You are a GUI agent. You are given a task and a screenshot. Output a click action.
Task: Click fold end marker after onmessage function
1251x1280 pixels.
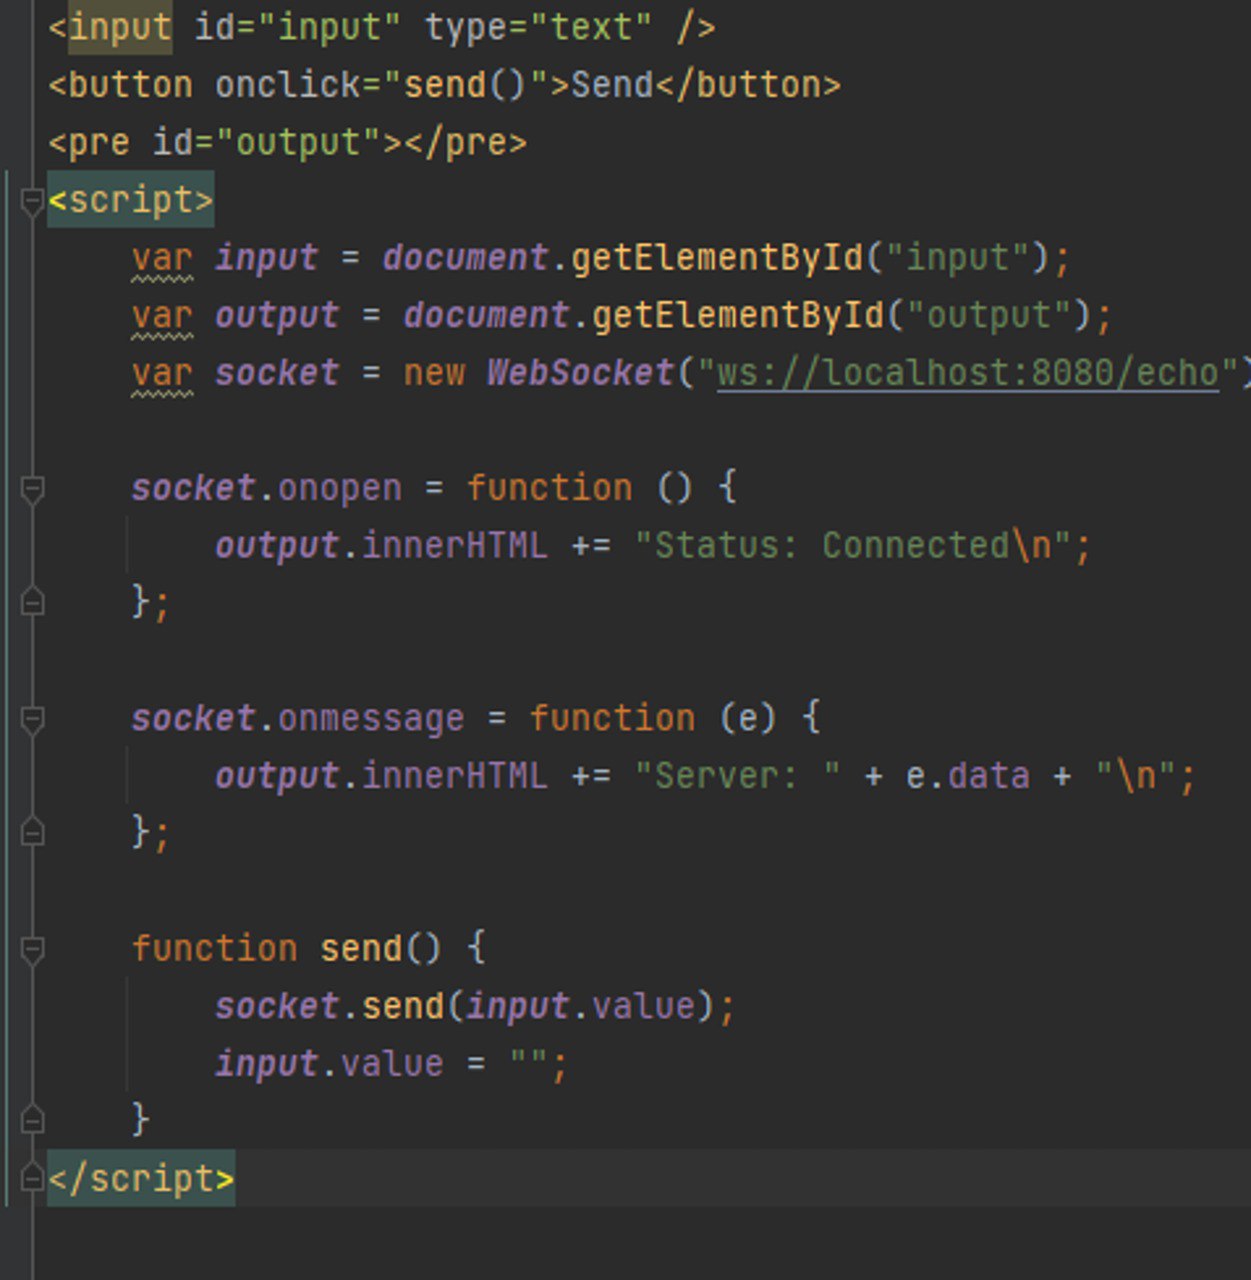point(32,832)
